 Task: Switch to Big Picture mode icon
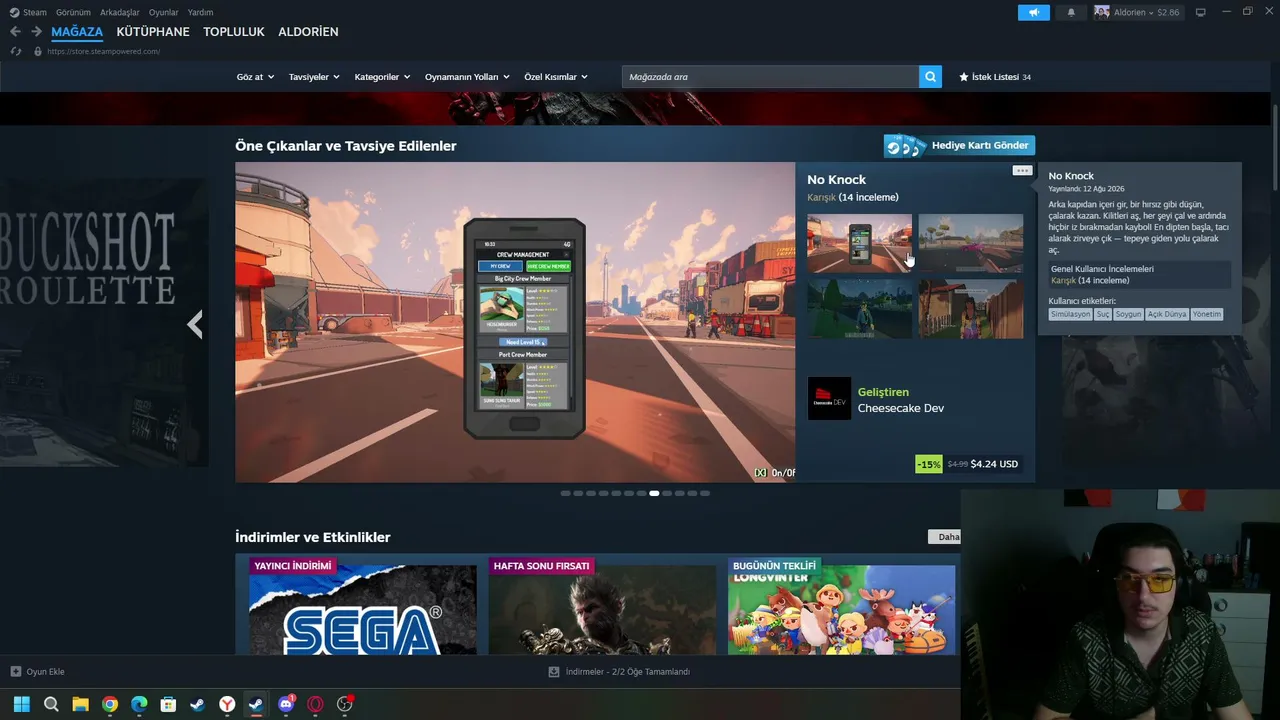pyautogui.click(x=1201, y=12)
